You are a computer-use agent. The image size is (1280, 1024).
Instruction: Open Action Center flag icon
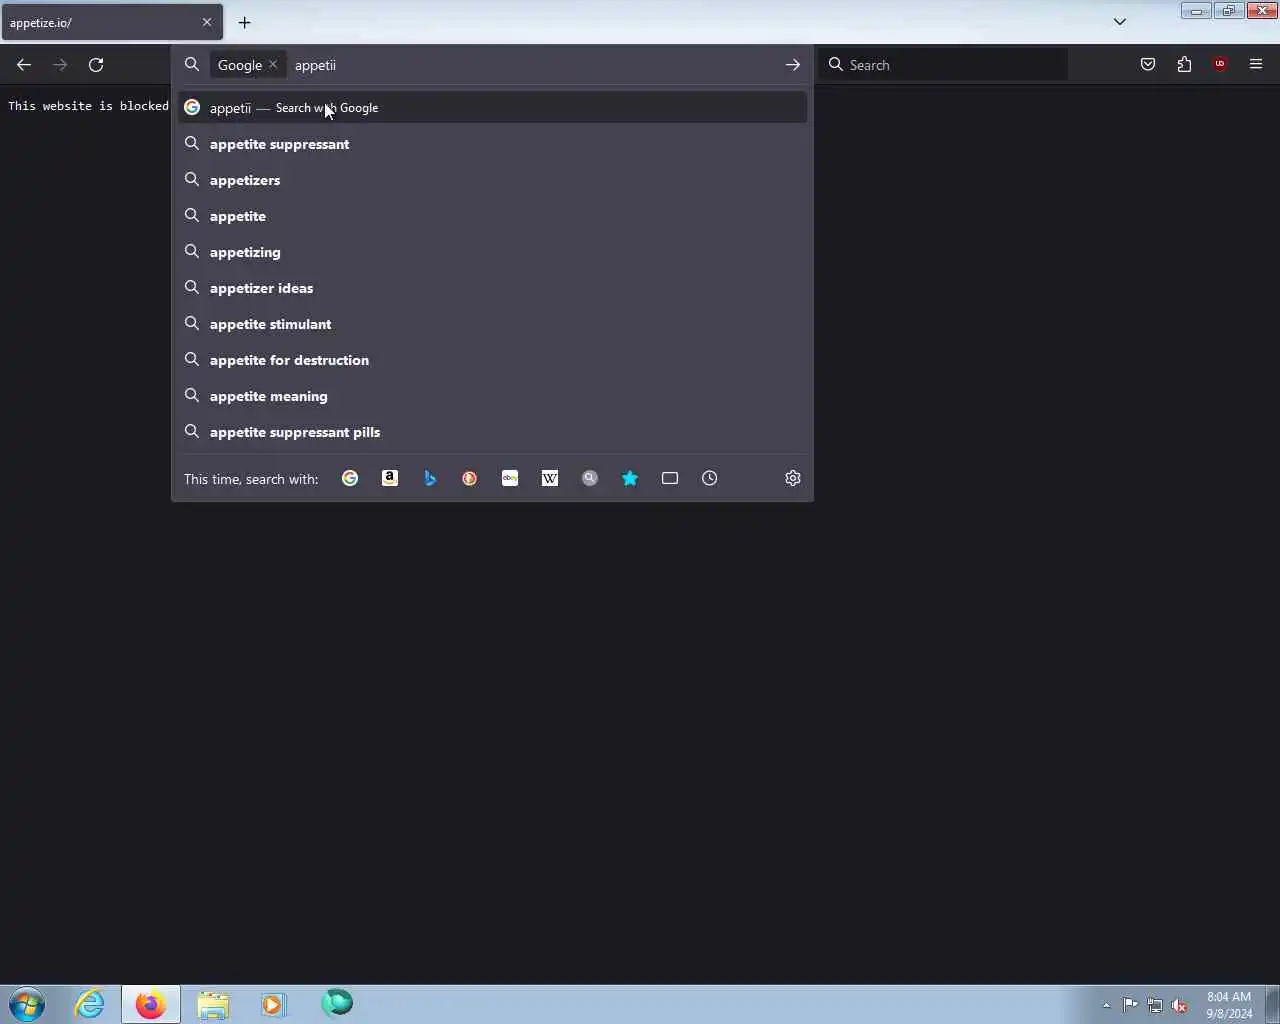(x=1130, y=1005)
